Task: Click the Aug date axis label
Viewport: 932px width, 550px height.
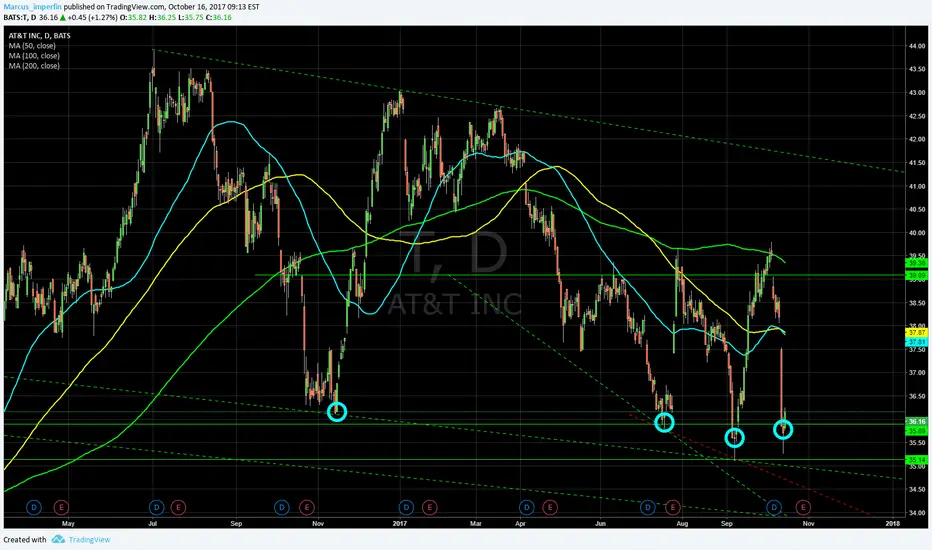Action: [682, 524]
